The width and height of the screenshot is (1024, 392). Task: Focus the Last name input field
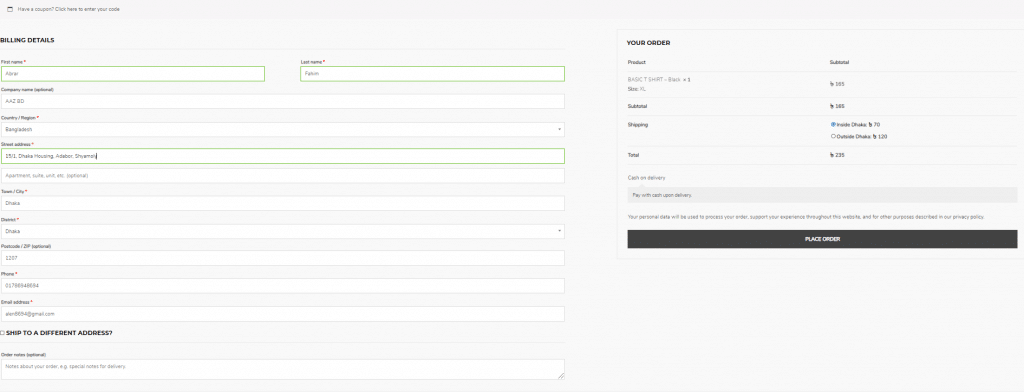pos(432,74)
